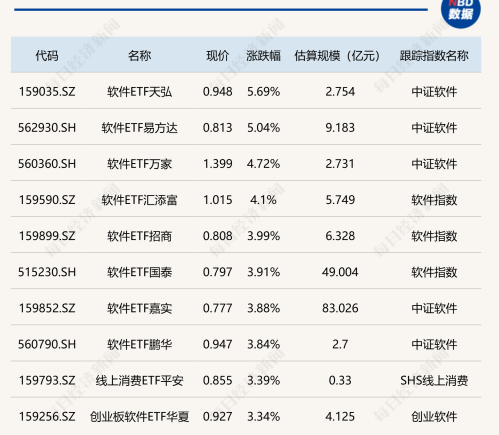
Task: Select code 159793.SZ
Action: click(47, 380)
